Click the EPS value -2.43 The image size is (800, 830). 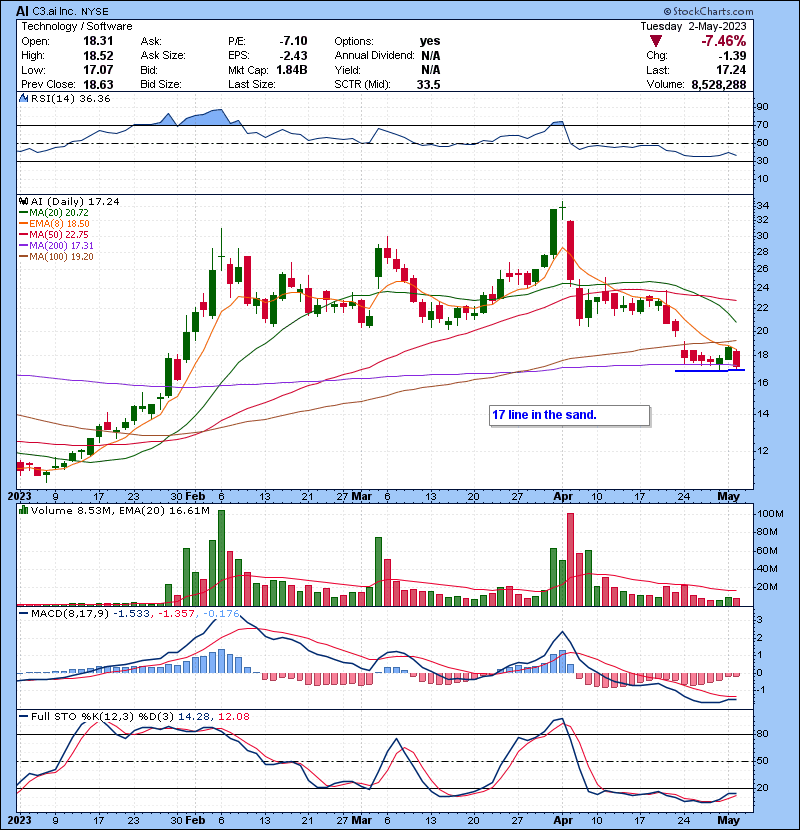tap(293, 55)
